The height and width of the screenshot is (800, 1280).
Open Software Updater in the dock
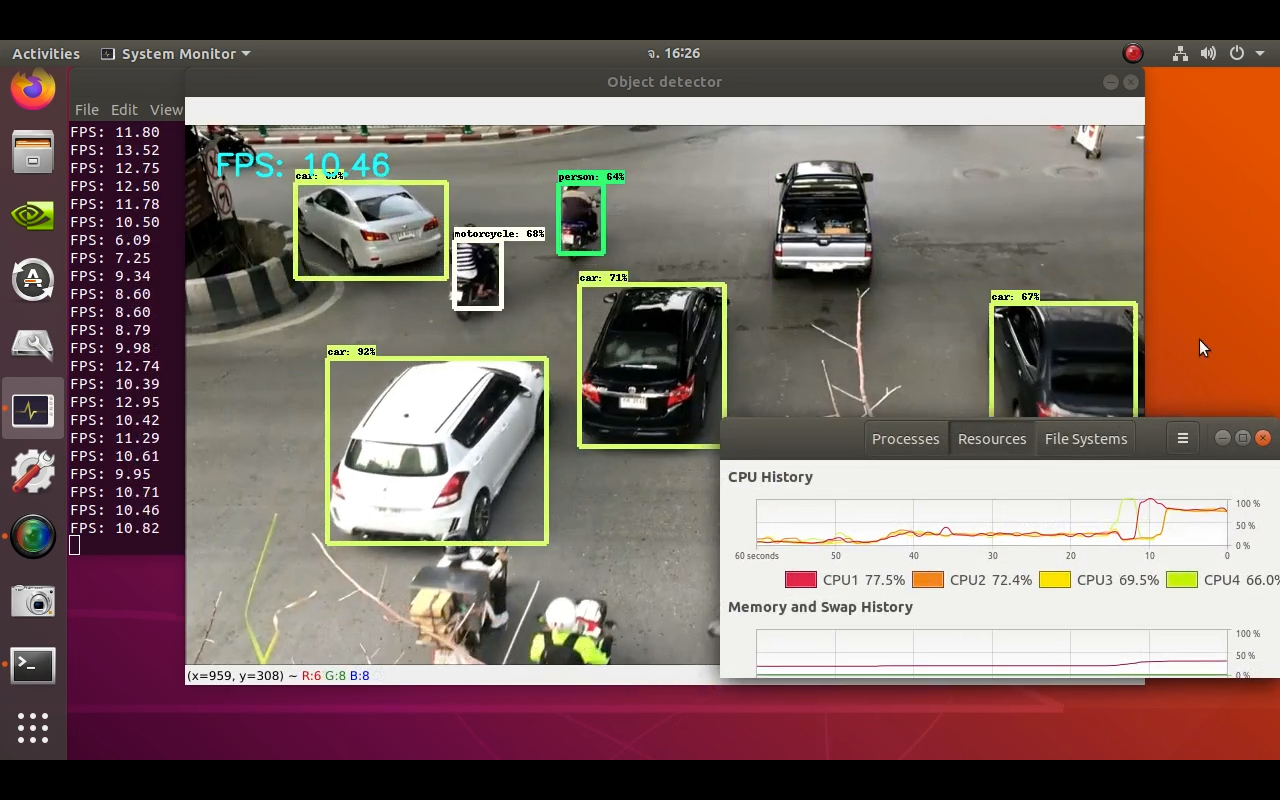[33, 280]
